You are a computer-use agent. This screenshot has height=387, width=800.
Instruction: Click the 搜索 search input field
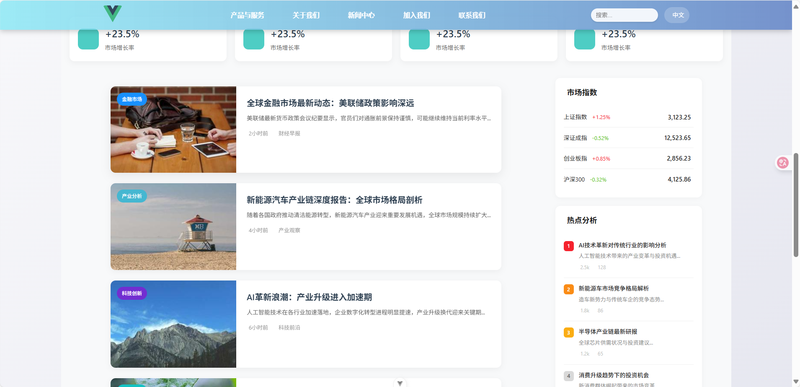coord(624,15)
